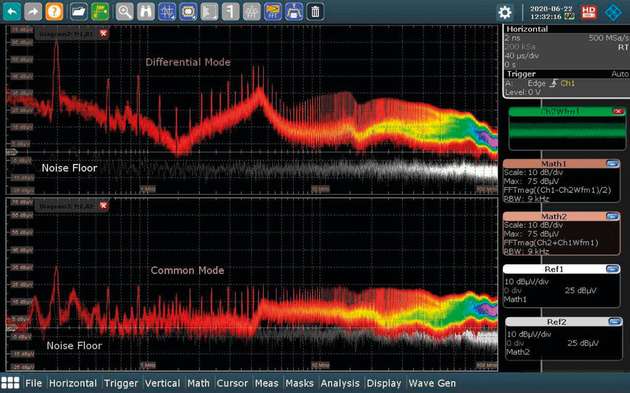Open the application grid launcher icon

[10, 383]
